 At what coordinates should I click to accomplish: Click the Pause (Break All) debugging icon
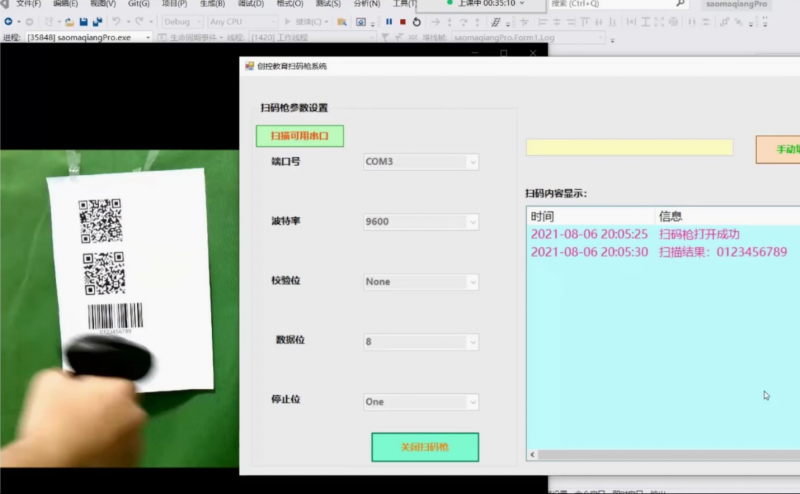point(389,21)
